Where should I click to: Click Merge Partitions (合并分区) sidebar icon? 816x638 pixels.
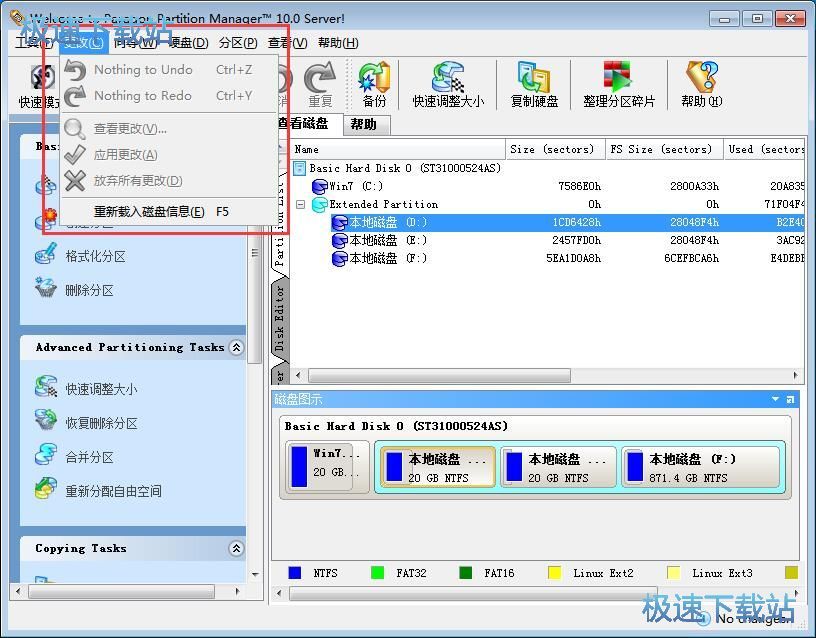click(46, 456)
